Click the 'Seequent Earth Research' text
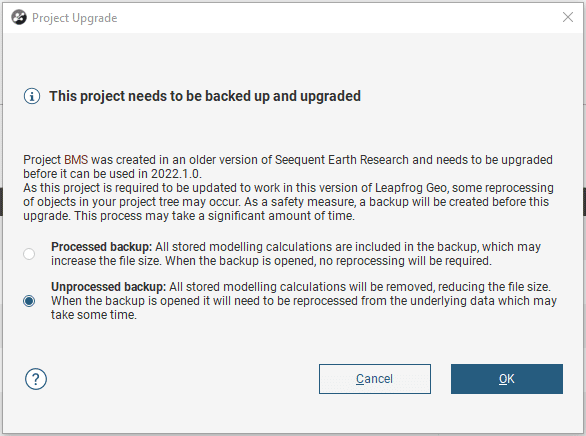This screenshot has height=436, width=586. tap(342, 160)
